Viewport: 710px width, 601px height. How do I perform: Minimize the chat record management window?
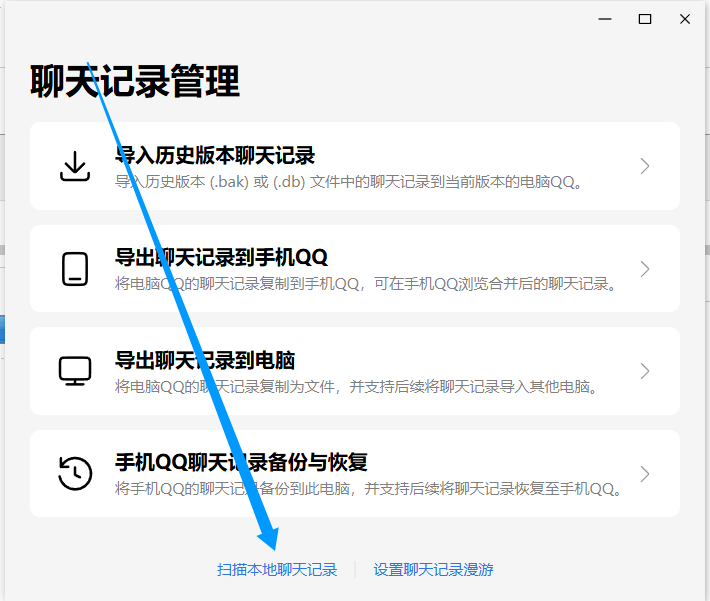tap(605, 19)
